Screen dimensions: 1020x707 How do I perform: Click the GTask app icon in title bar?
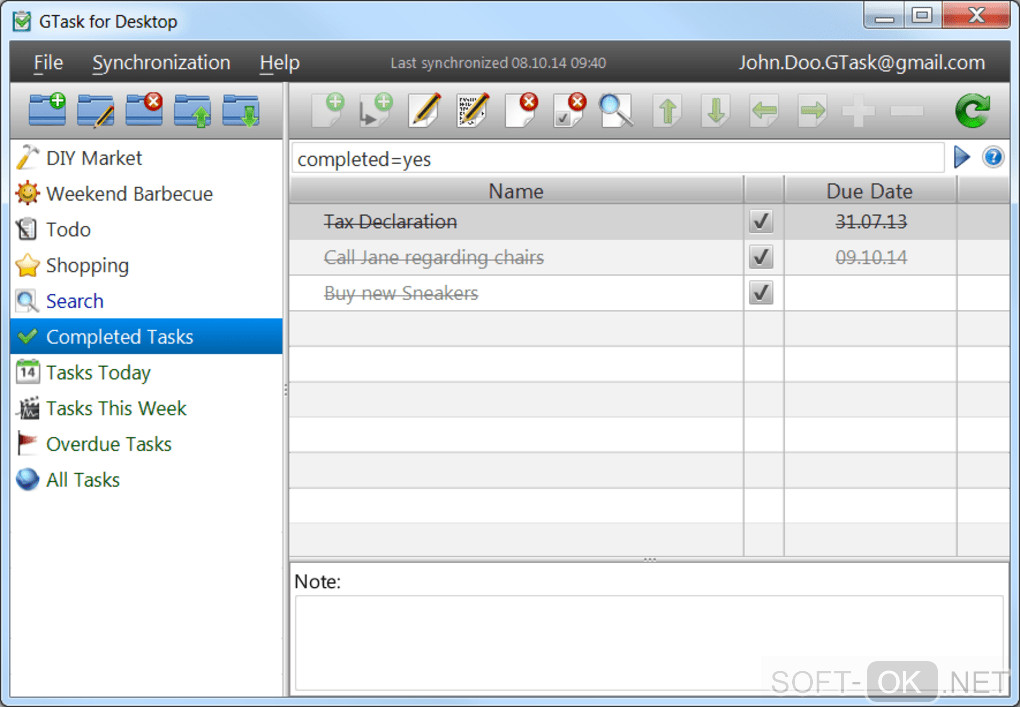[22, 21]
